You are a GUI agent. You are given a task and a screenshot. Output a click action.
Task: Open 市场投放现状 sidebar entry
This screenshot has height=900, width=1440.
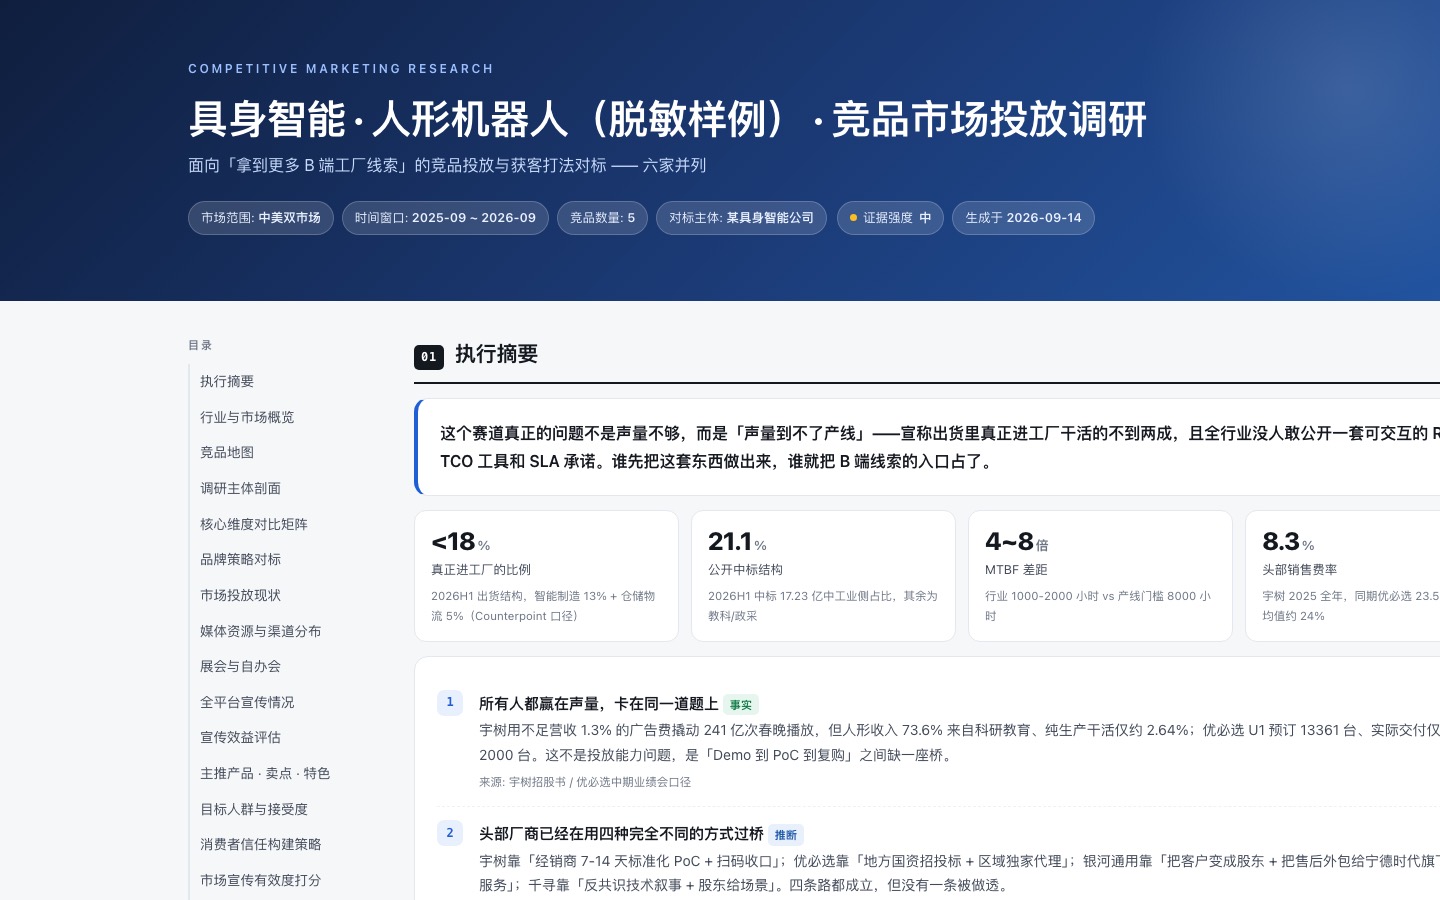[x=240, y=595]
